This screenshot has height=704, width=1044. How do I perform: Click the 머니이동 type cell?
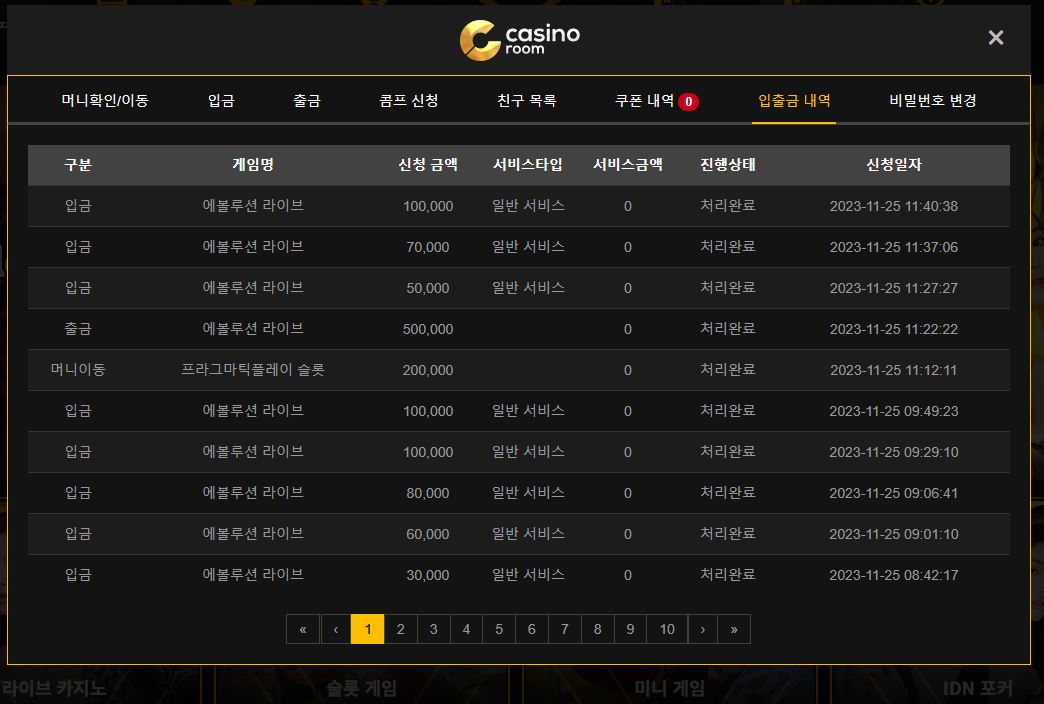pos(78,370)
